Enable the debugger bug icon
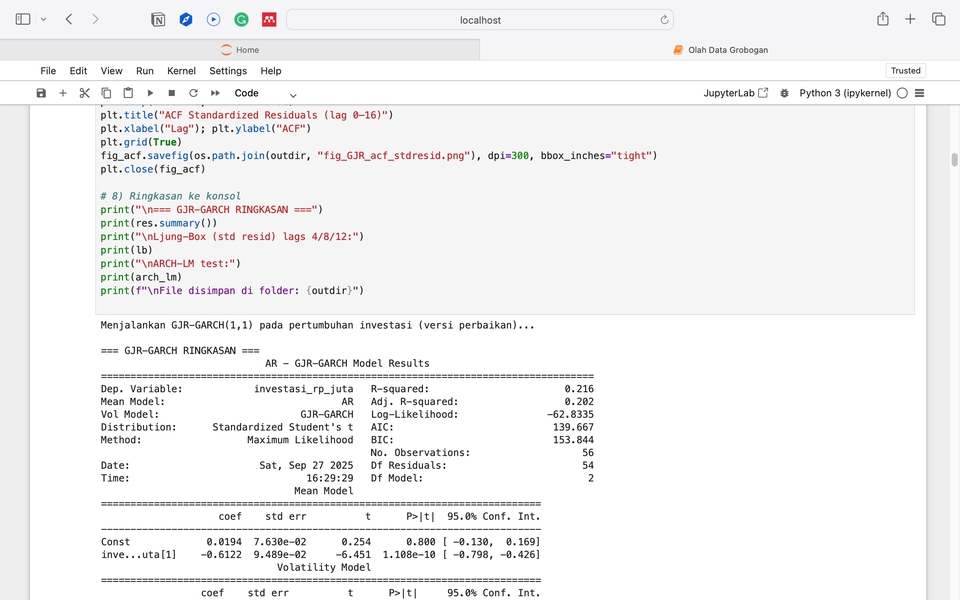 tap(784, 93)
